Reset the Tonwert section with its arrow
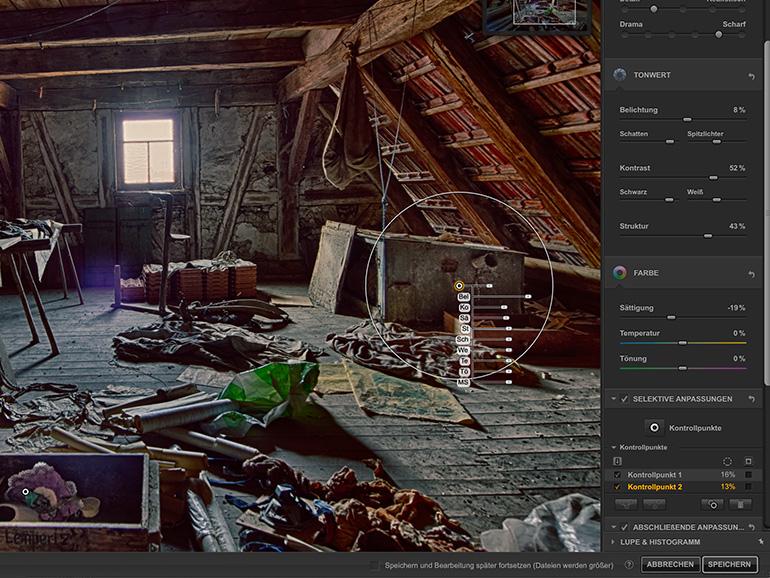Screen dimensions: 770x578 751,76
